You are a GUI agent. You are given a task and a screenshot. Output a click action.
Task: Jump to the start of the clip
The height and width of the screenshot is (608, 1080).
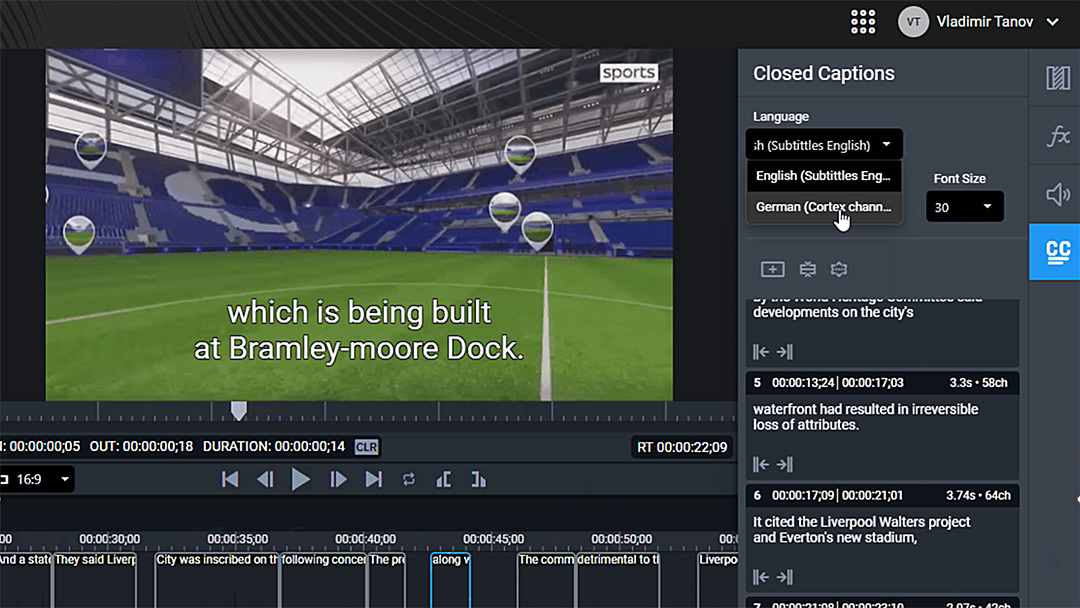pyautogui.click(x=230, y=480)
